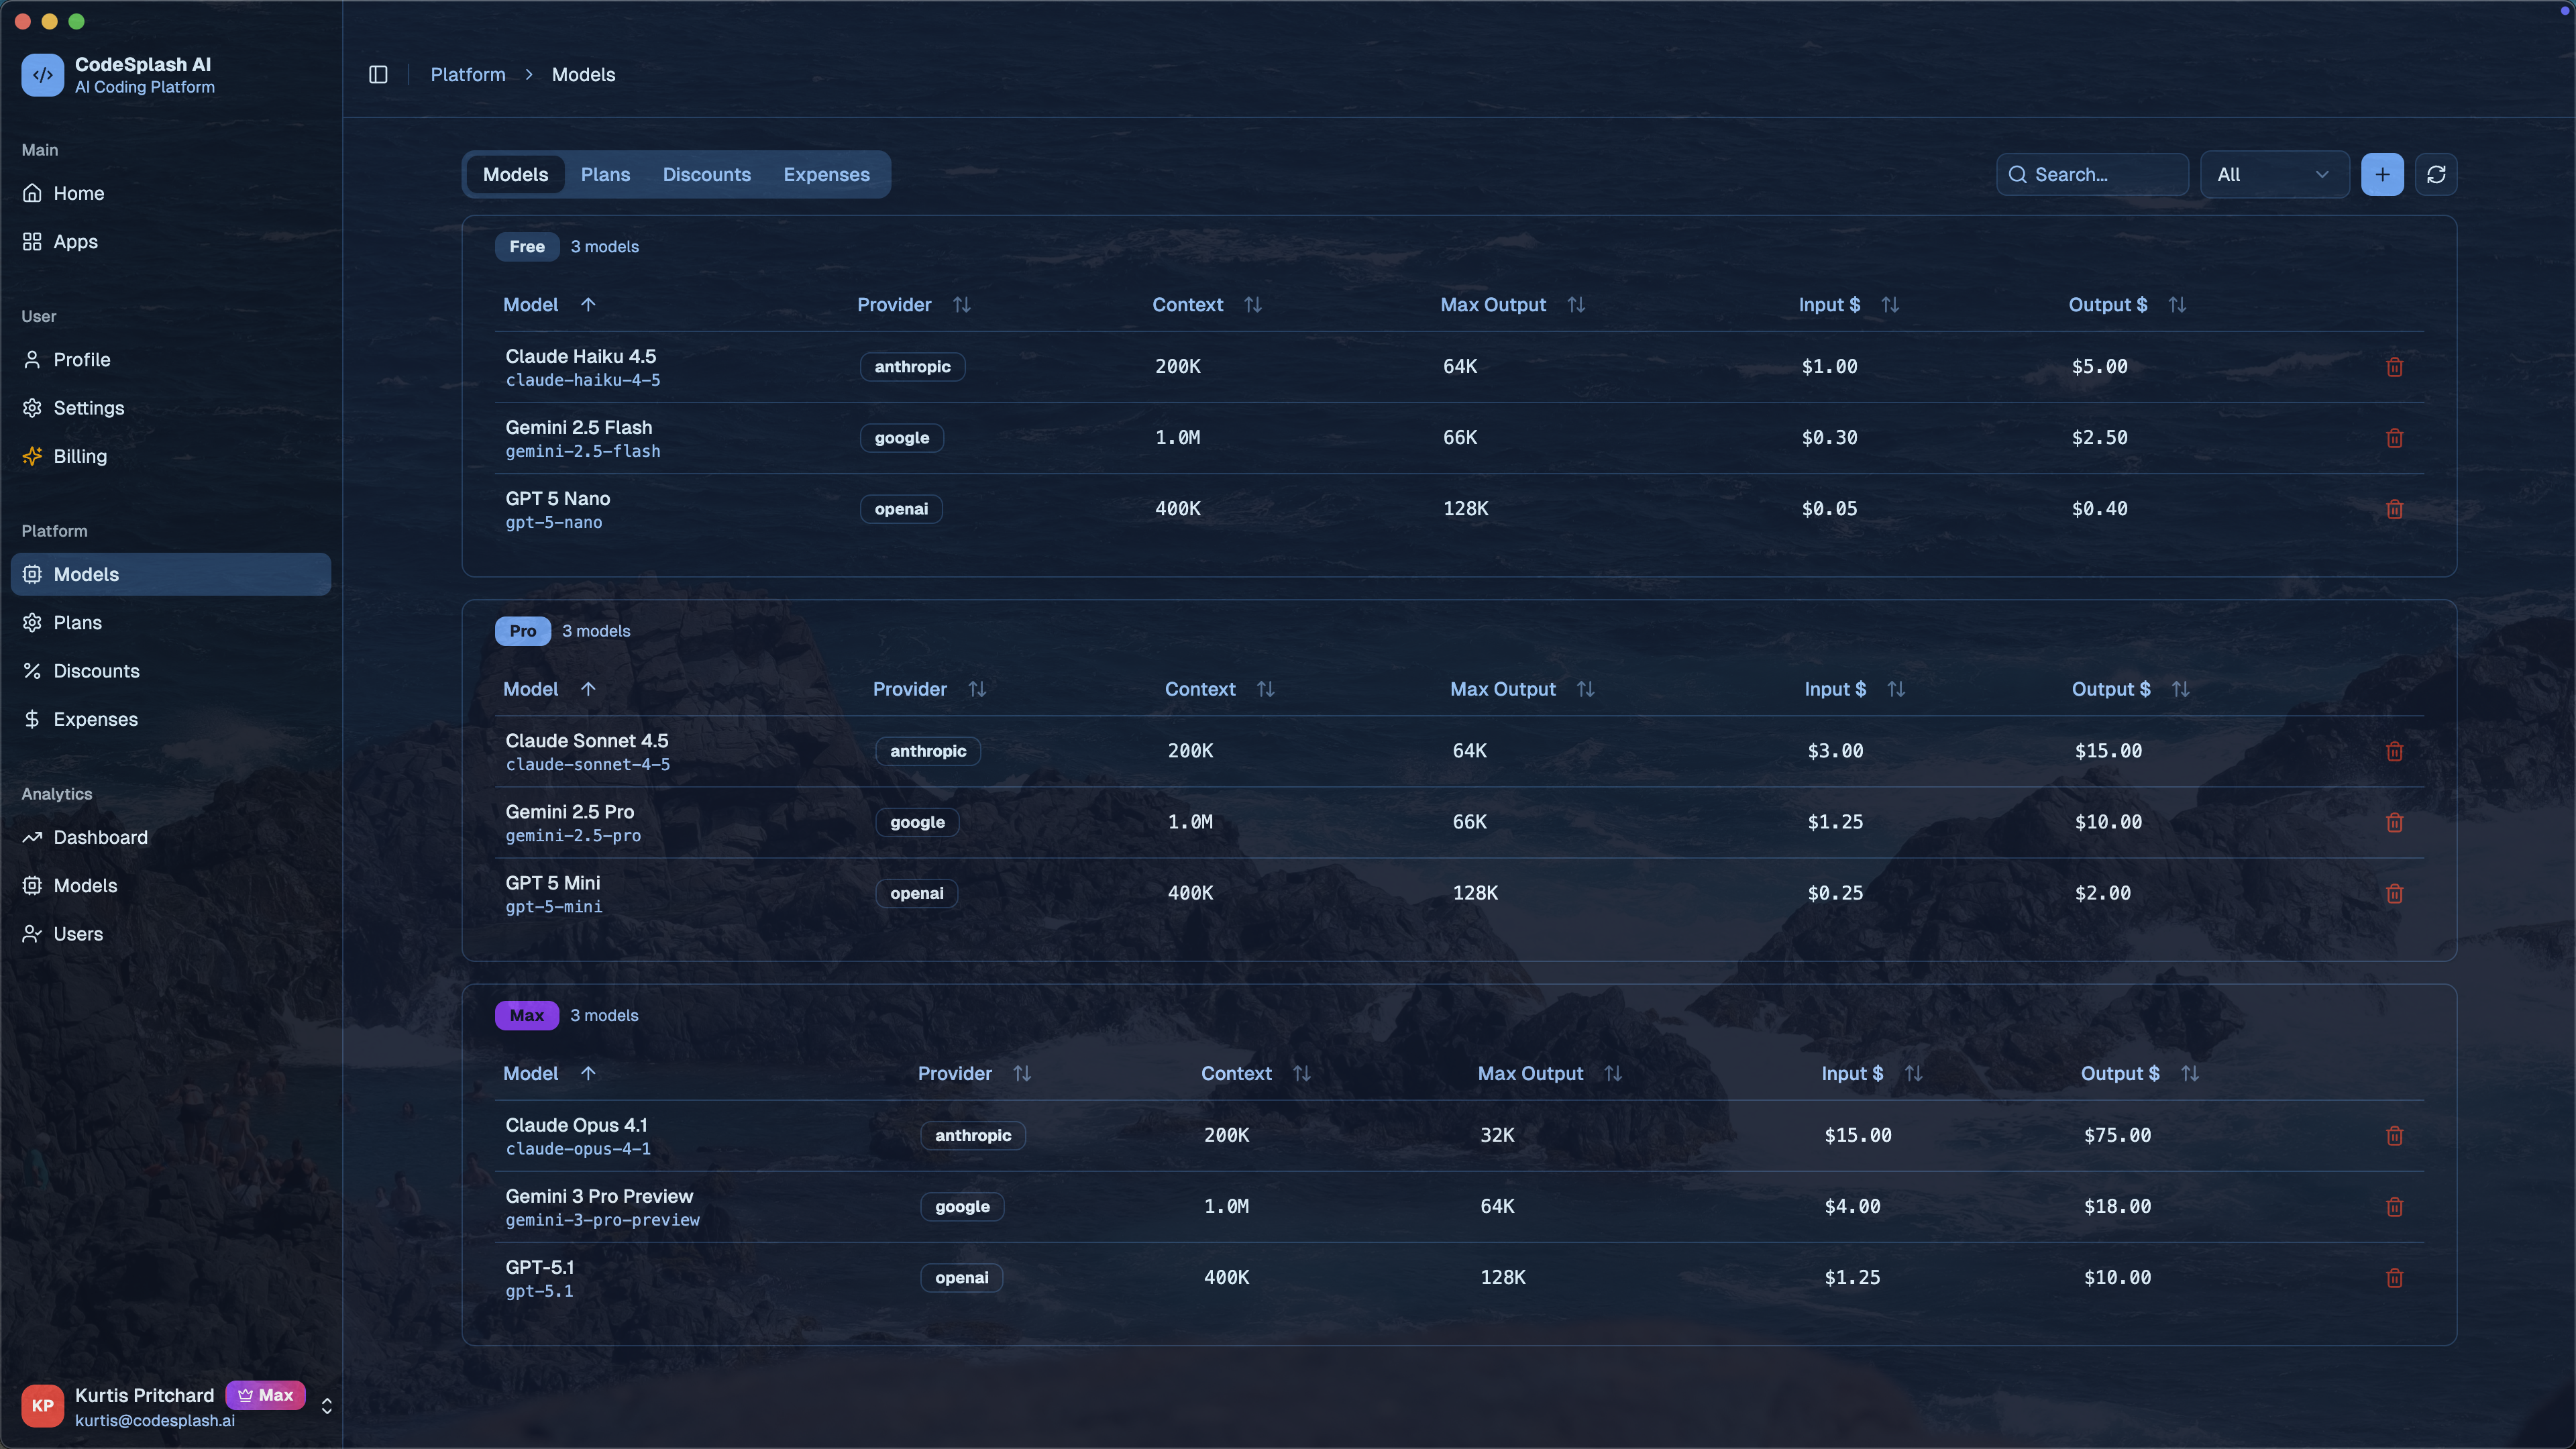Delete the Claude Haiku 4.5 model row

click(2394, 367)
